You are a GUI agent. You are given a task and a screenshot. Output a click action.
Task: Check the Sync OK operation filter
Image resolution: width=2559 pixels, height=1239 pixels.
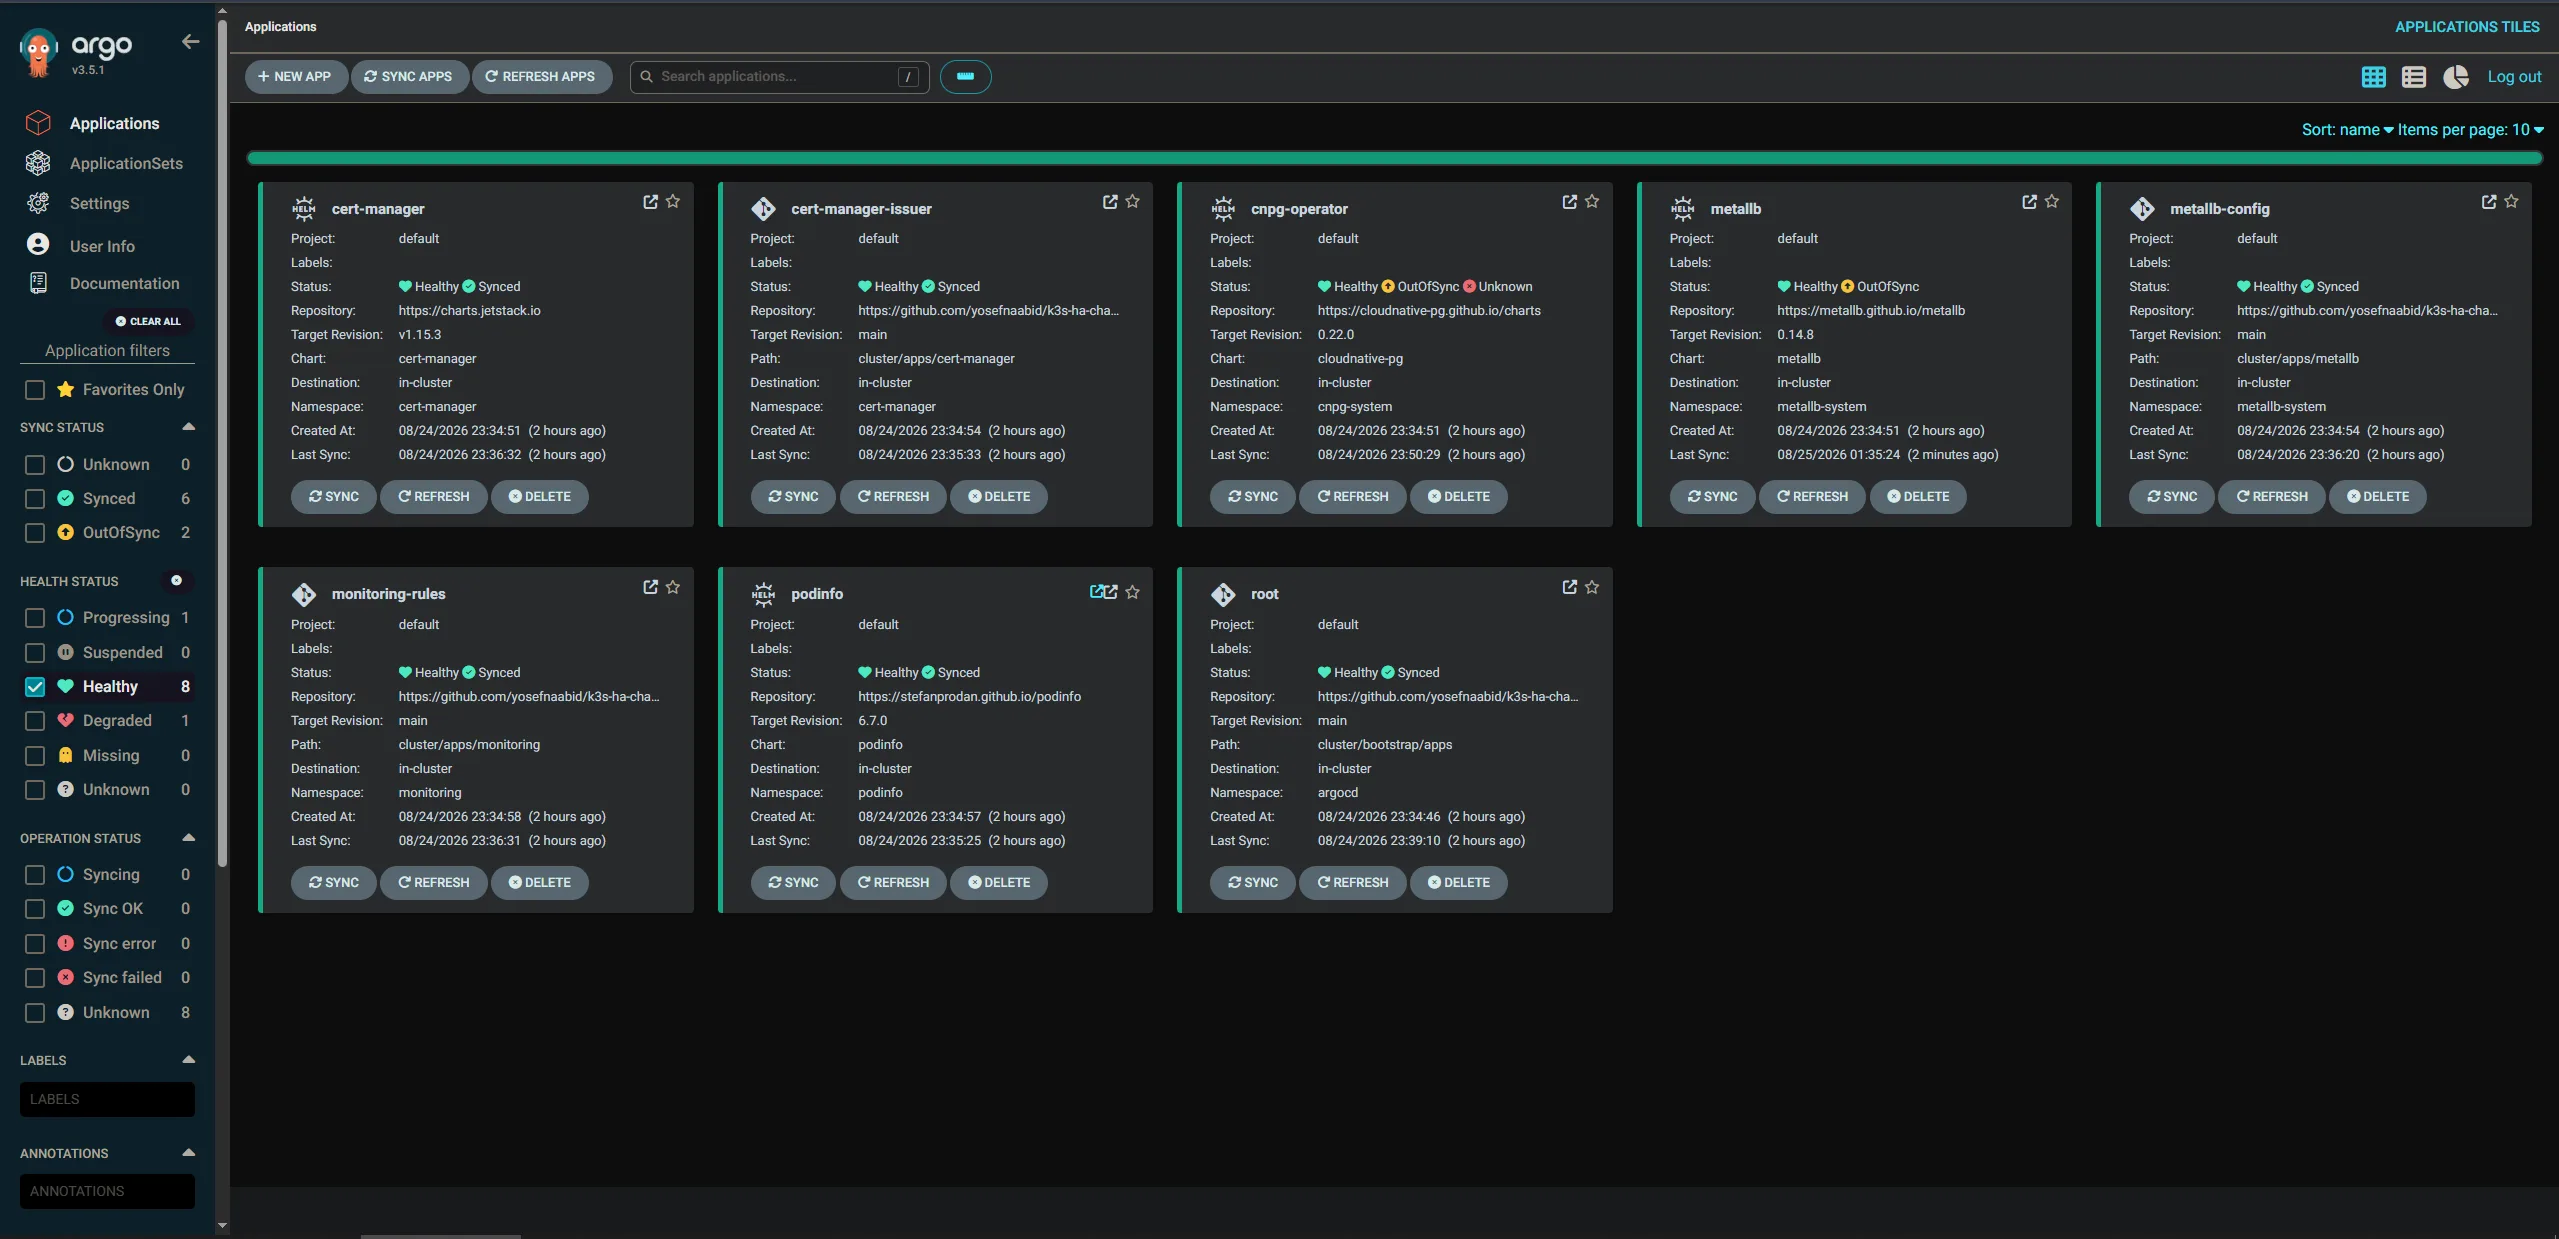[x=35, y=909]
